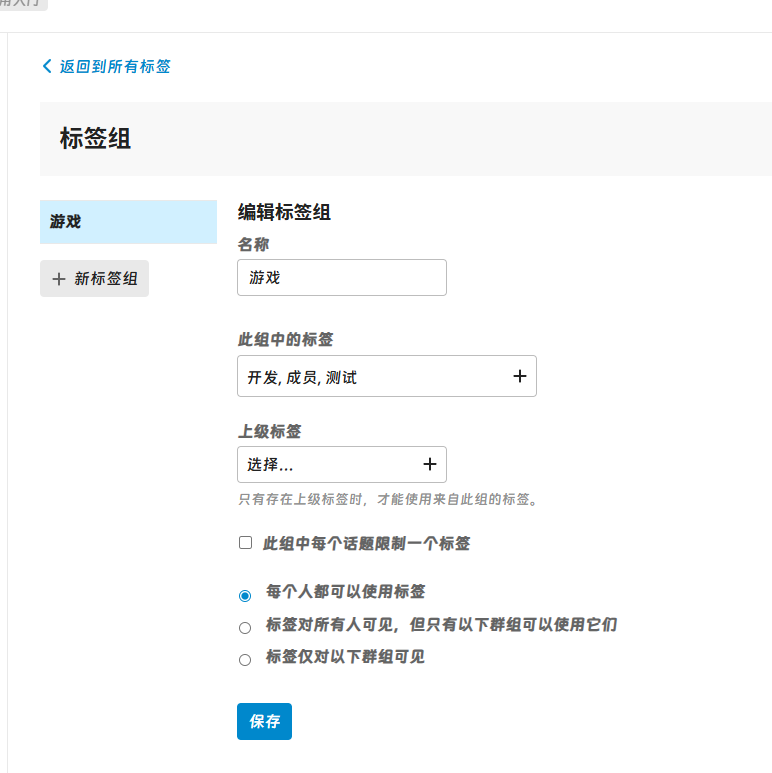Click plus icon in 此组中的标签 selector
The height and width of the screenshot is (773, 772).
(519, 376)
